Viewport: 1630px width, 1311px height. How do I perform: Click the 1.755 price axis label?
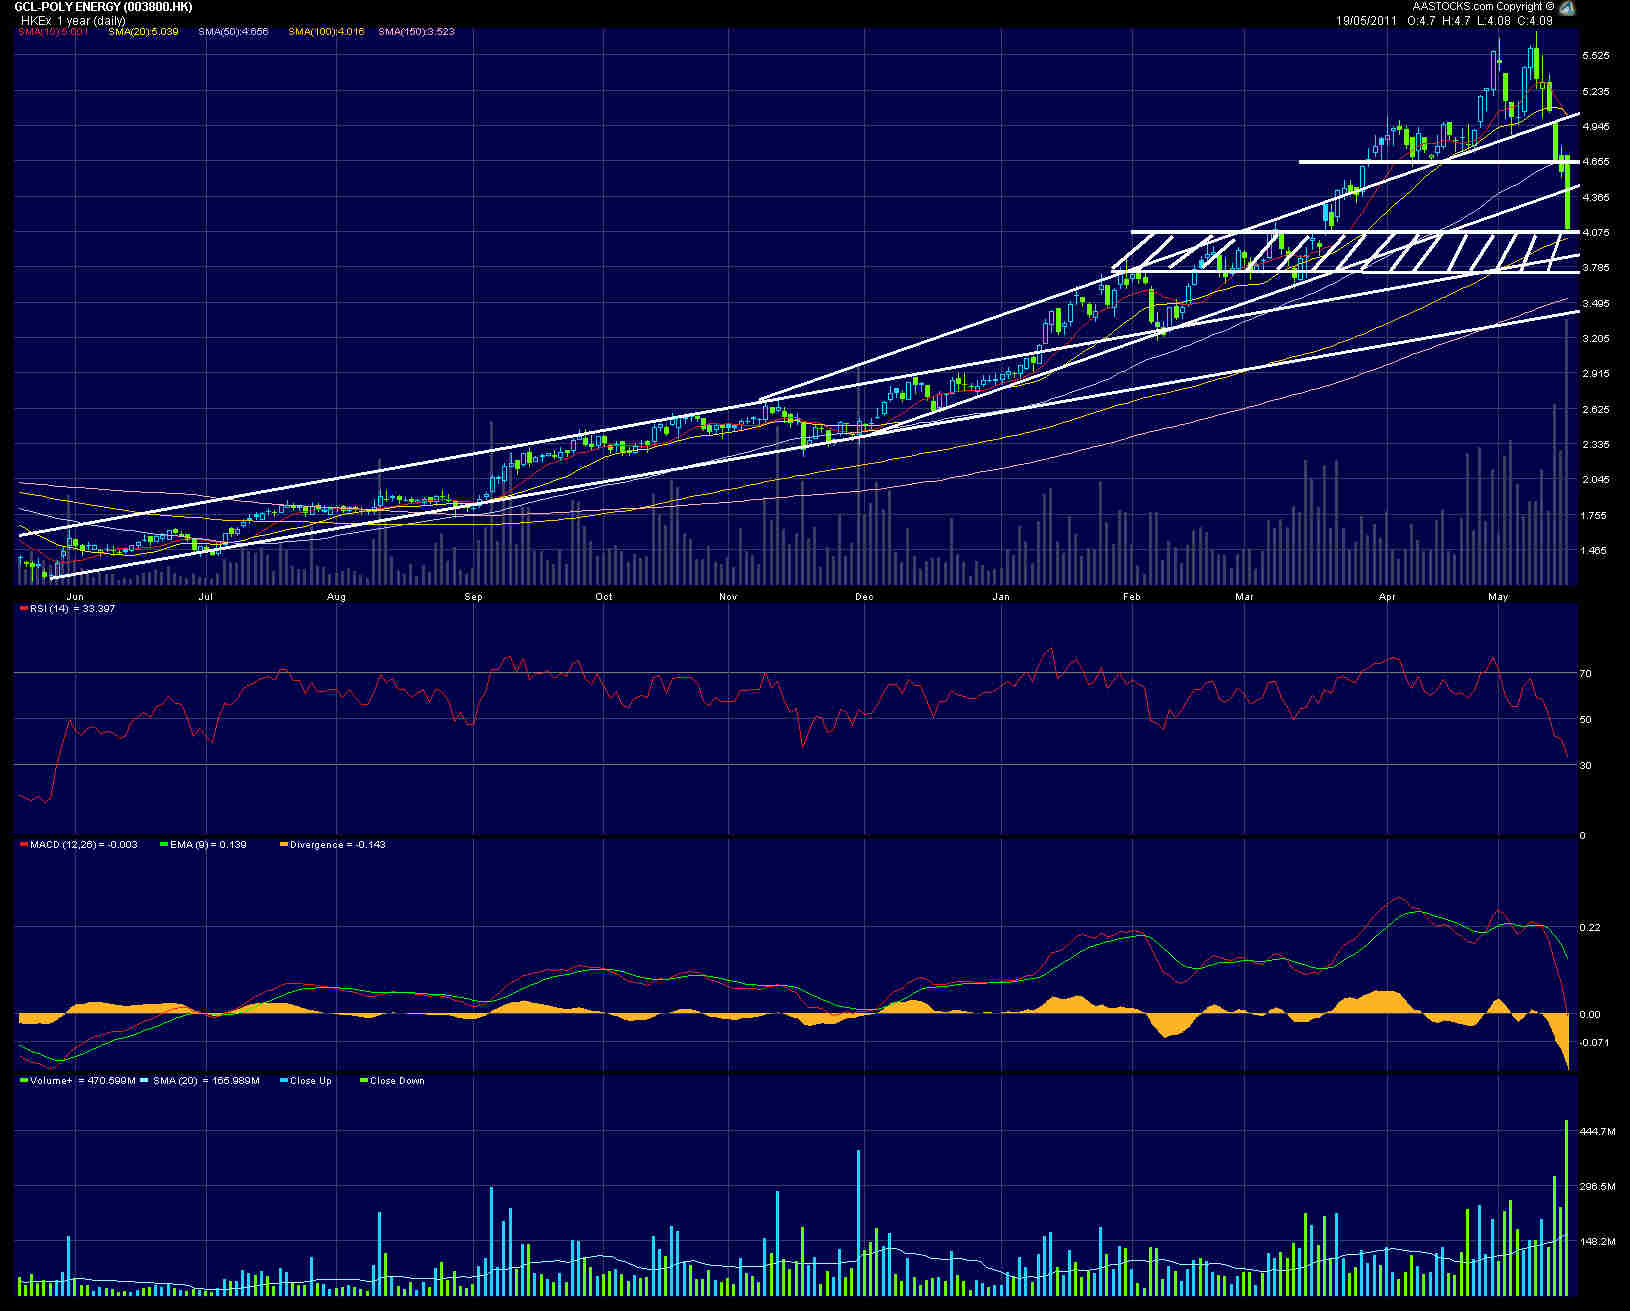click(1596, 516)
